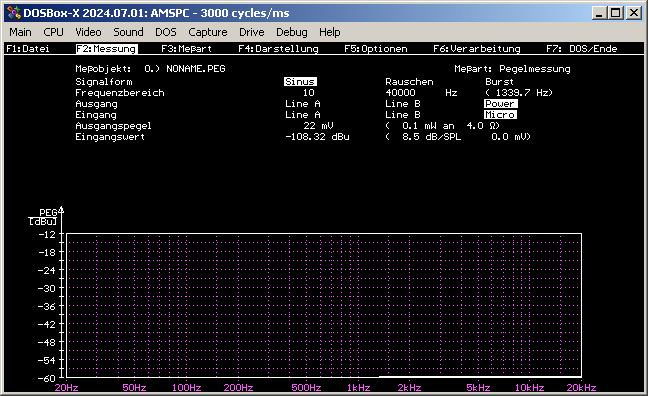Choose Rauschen as signal form
The height and width of the screenshot is (396, 648).
pos(409,81)
